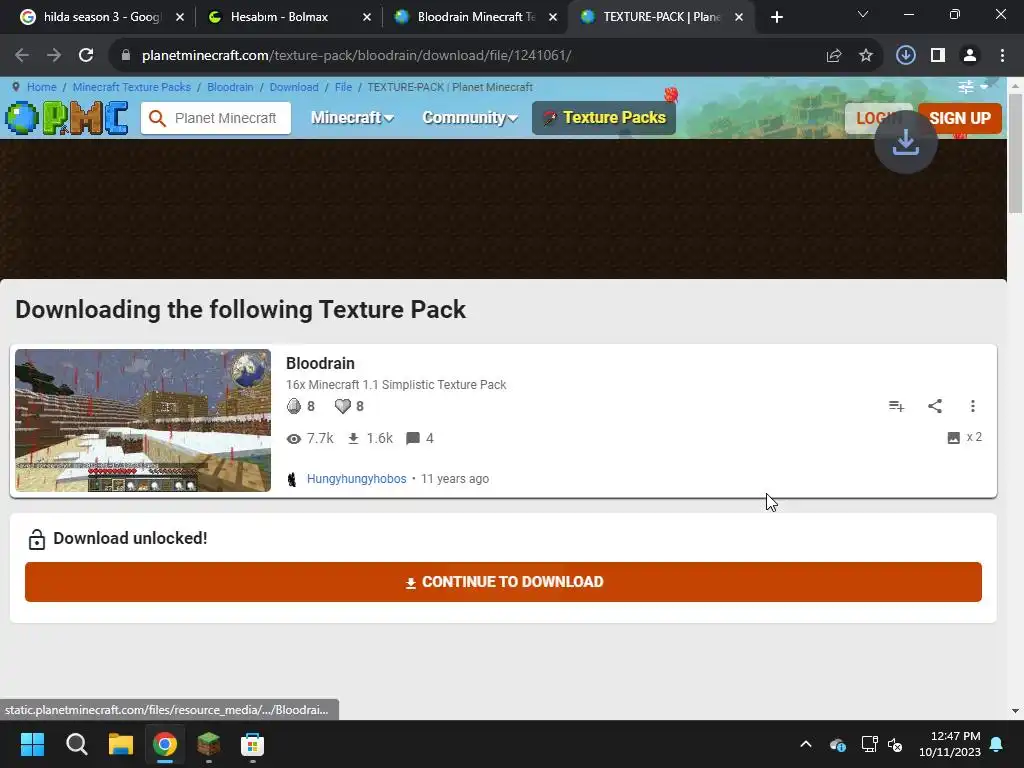This screenshot has height=768, width=1024.
Task: Click the muted volume icon in the system tray
Action: click(x=895, y=744)
